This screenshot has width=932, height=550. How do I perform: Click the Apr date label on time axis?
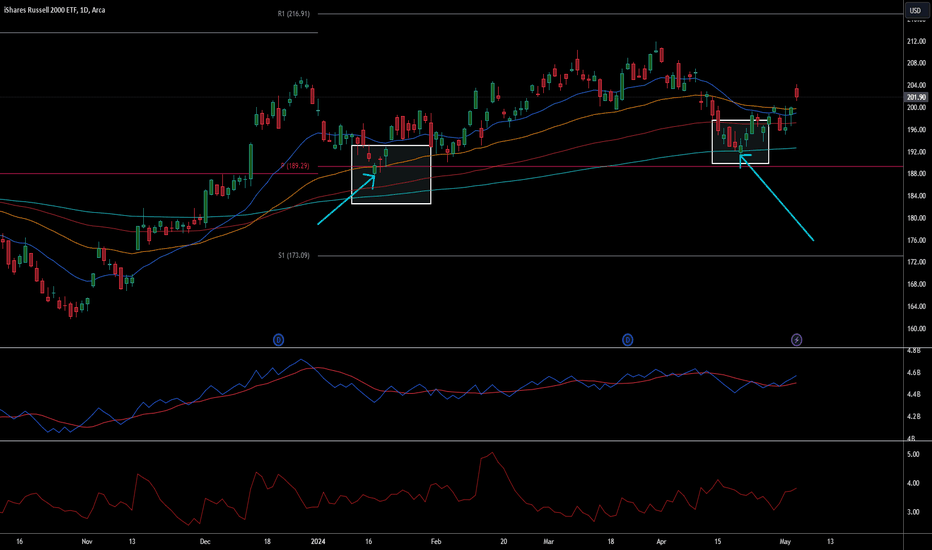(x=661, y=542)
